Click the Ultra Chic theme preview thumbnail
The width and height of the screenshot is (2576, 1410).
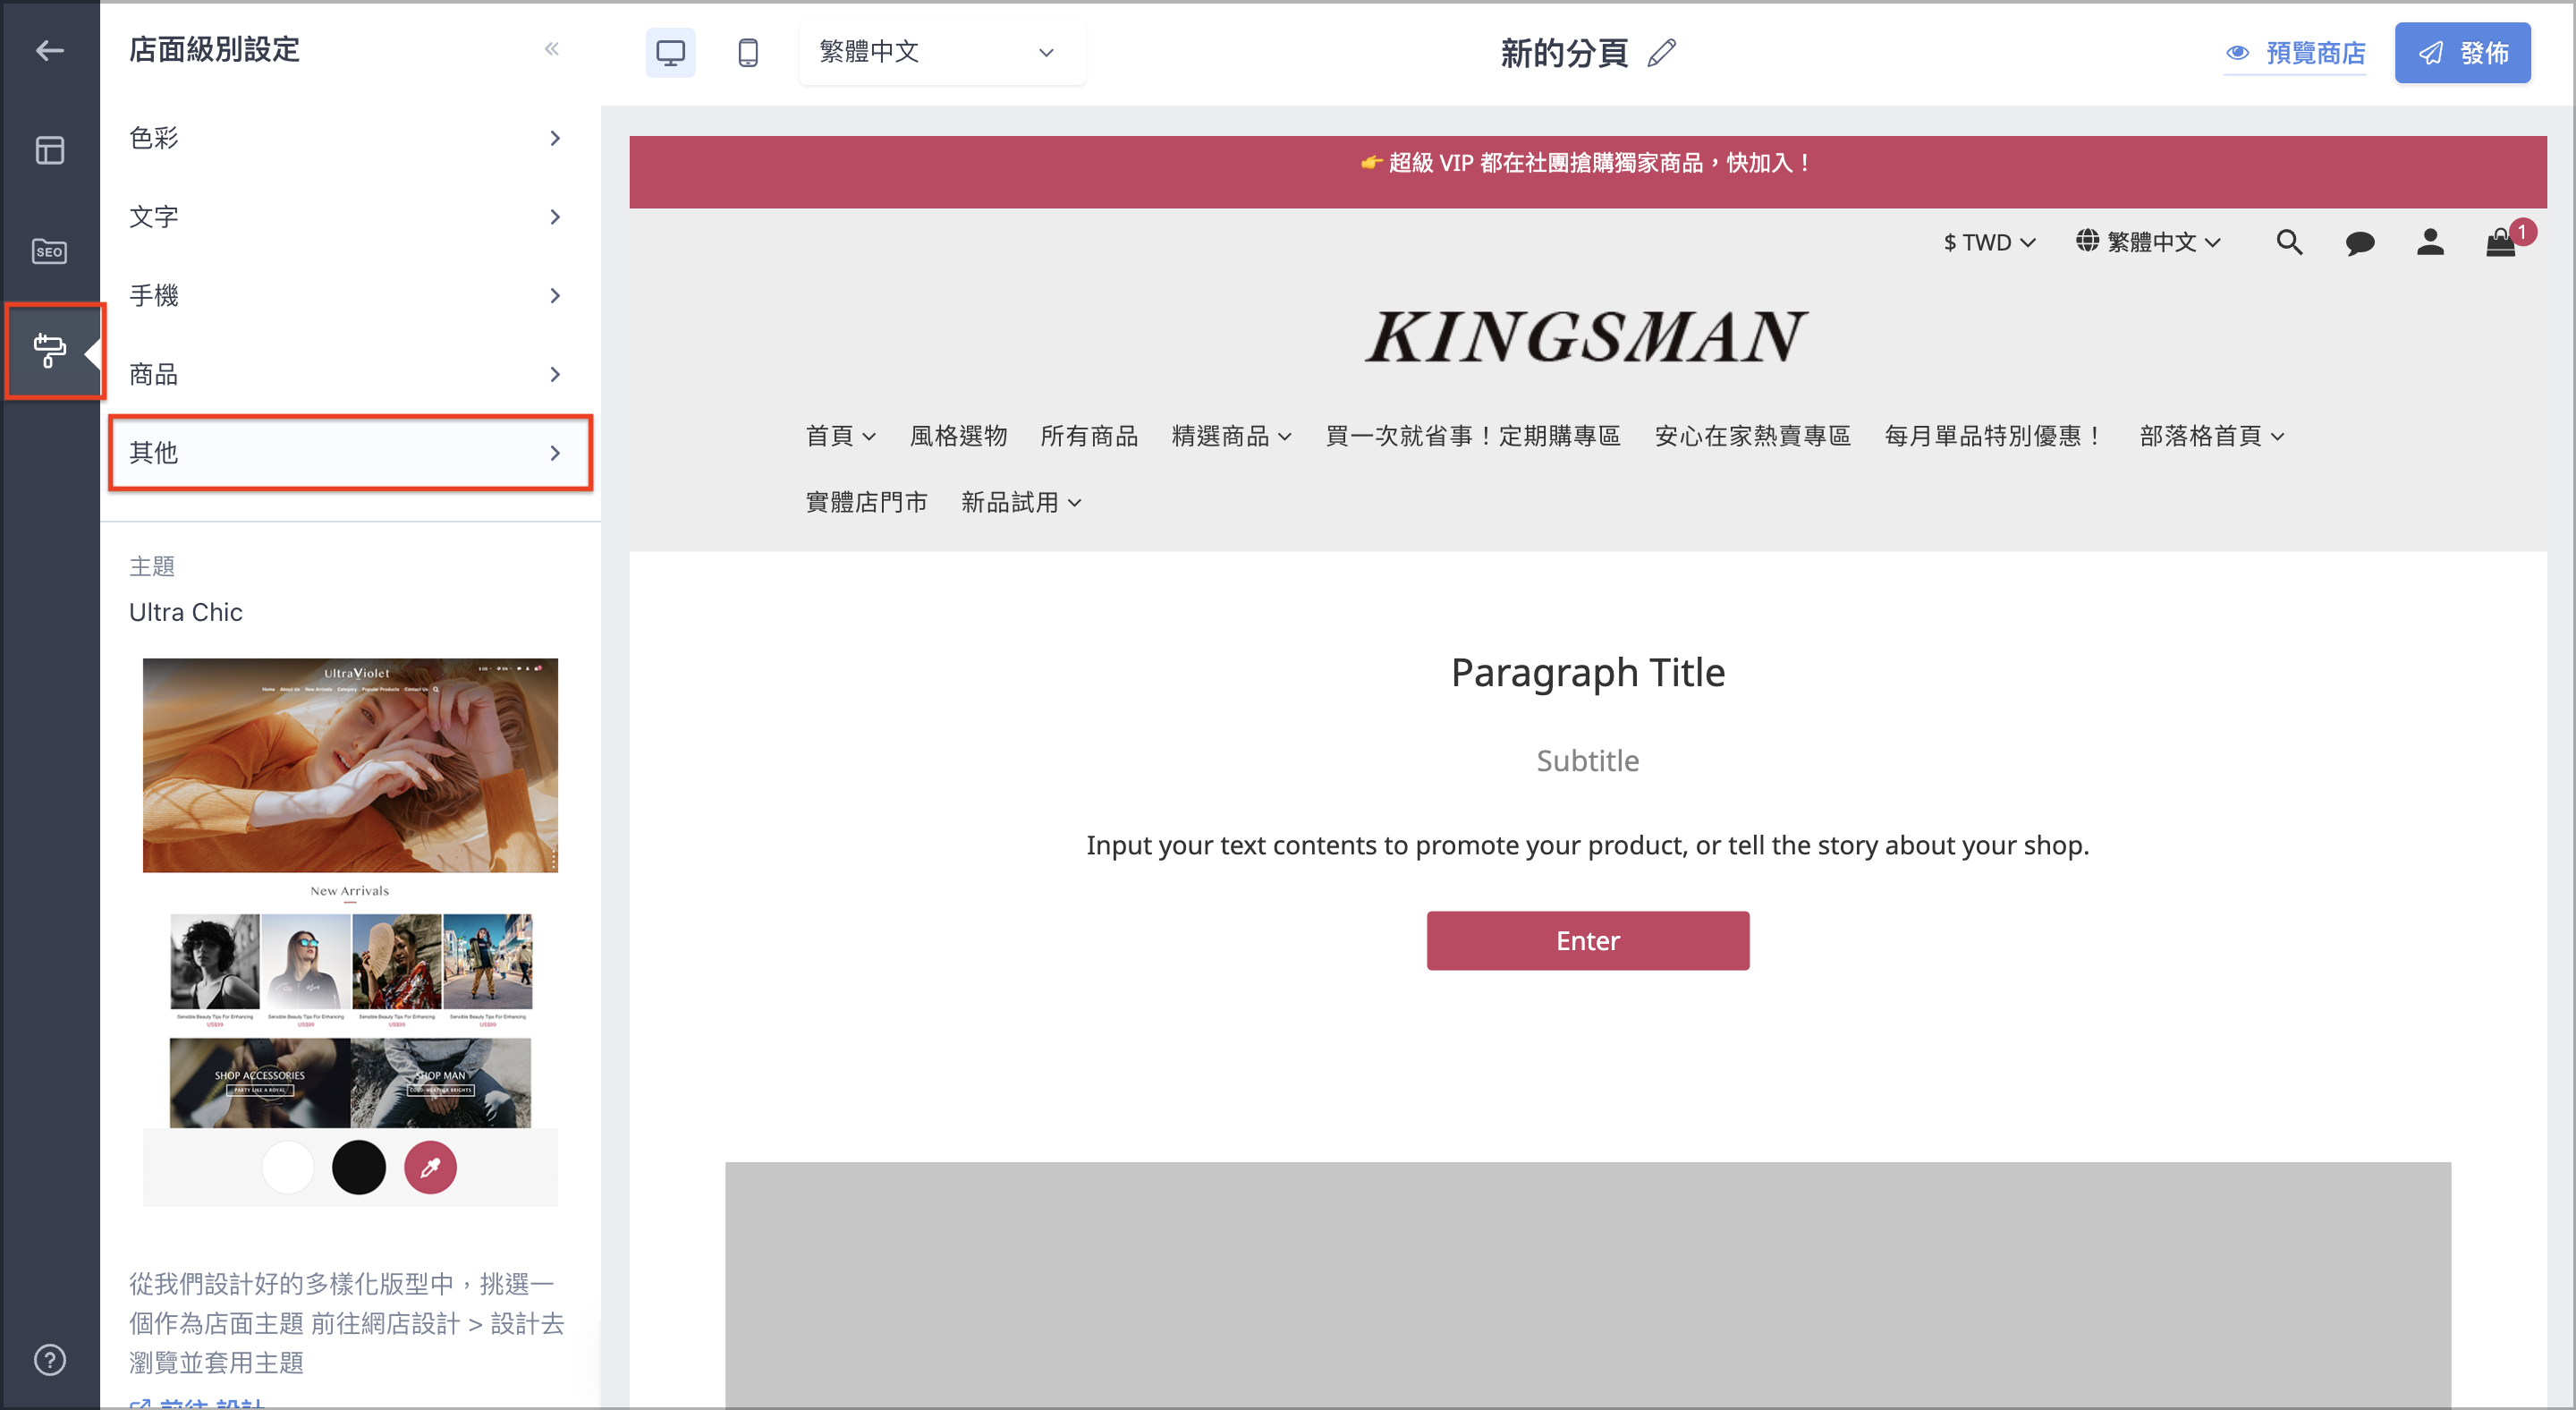click(350, 892)
